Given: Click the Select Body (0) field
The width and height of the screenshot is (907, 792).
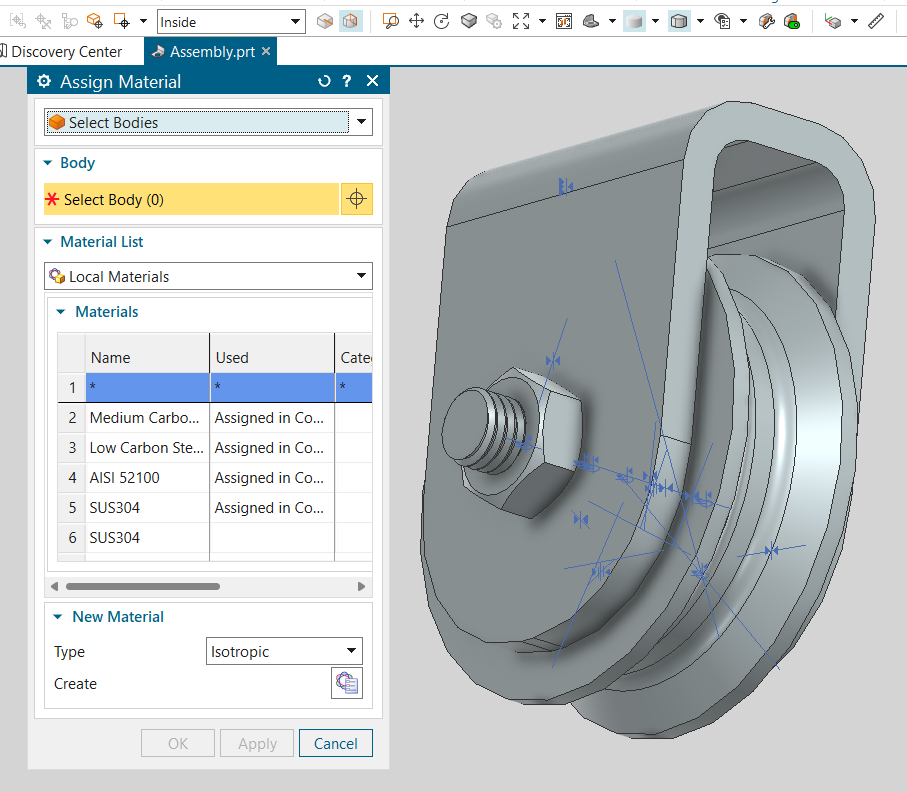Looking at the screenshot, I should click(x=191, y=199).
